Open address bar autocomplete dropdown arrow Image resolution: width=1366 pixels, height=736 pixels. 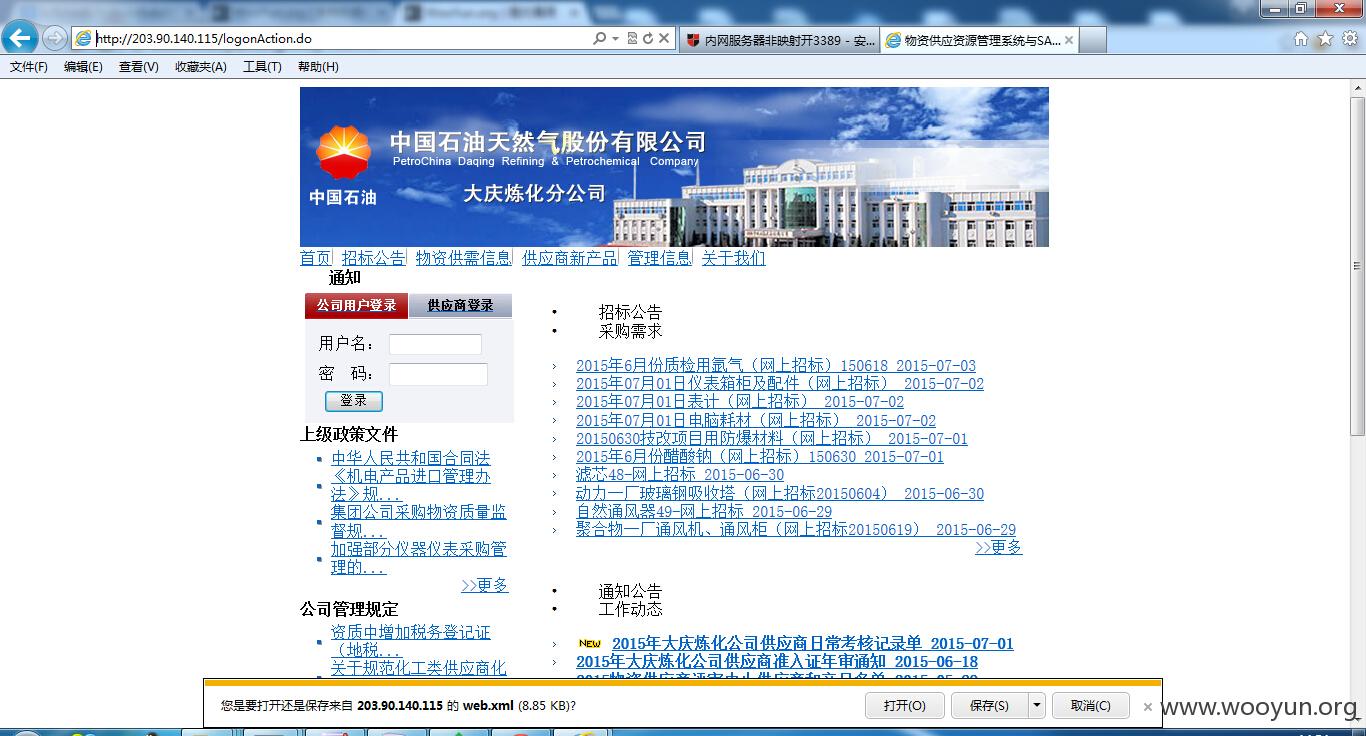tap(615, 38)
